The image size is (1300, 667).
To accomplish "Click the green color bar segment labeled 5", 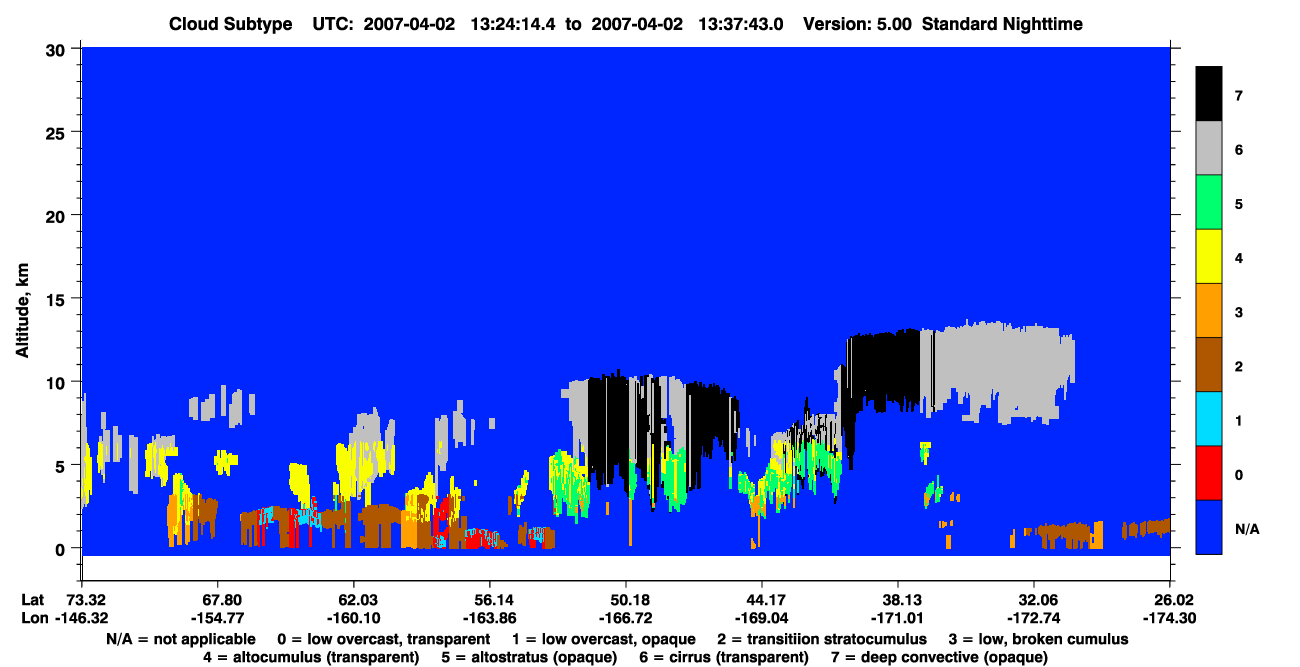I will click(x=1208, y=203).
